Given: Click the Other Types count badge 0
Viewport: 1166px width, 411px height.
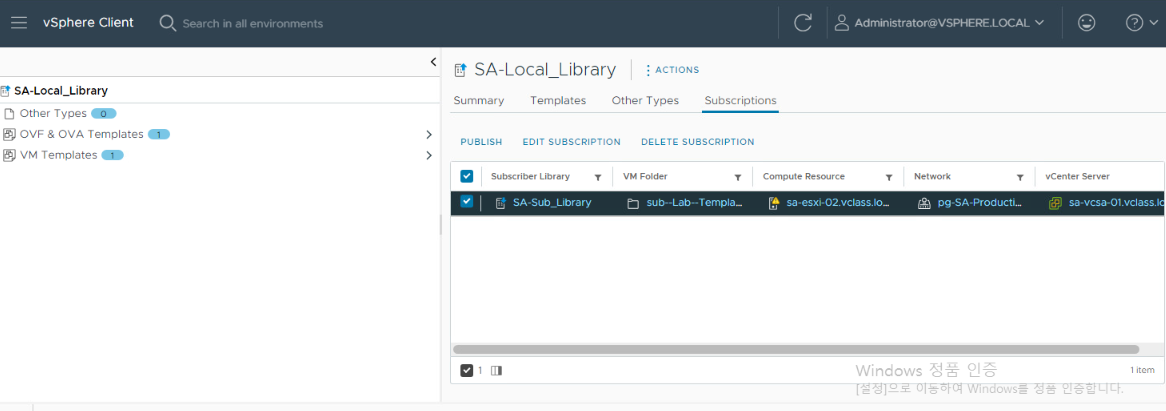Looking at the screenshot, I should point(104,114).
